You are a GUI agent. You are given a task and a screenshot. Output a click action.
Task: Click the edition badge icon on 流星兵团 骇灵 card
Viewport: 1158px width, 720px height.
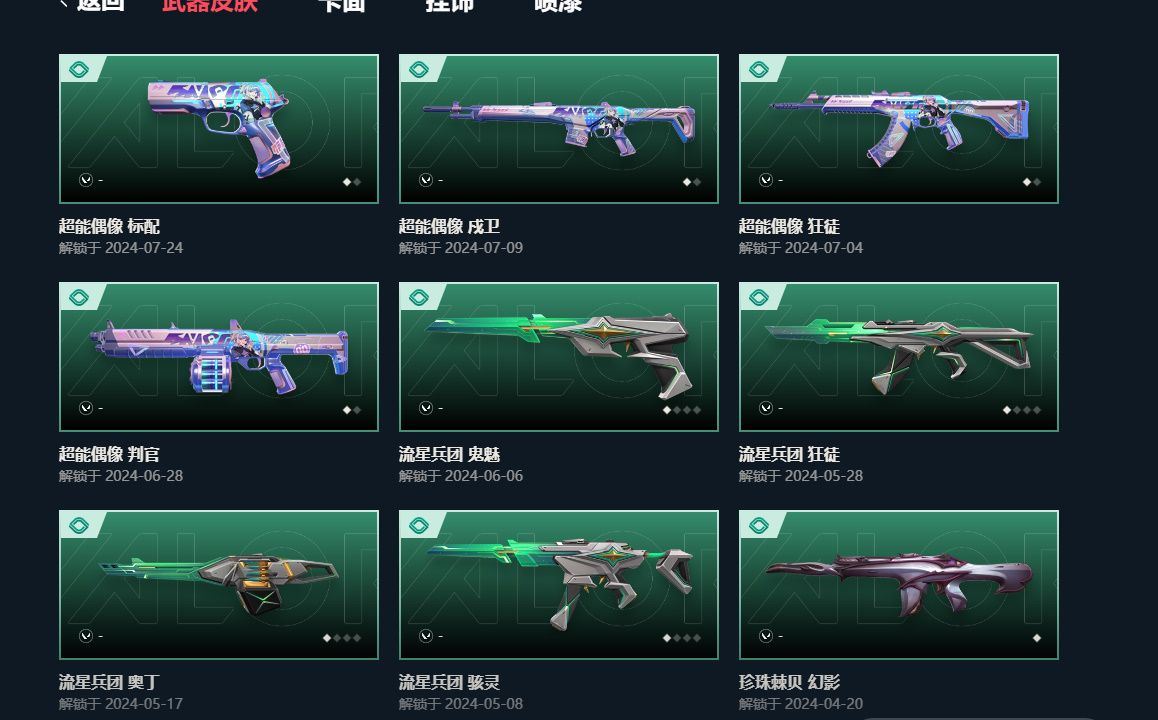tap(419, 526)
